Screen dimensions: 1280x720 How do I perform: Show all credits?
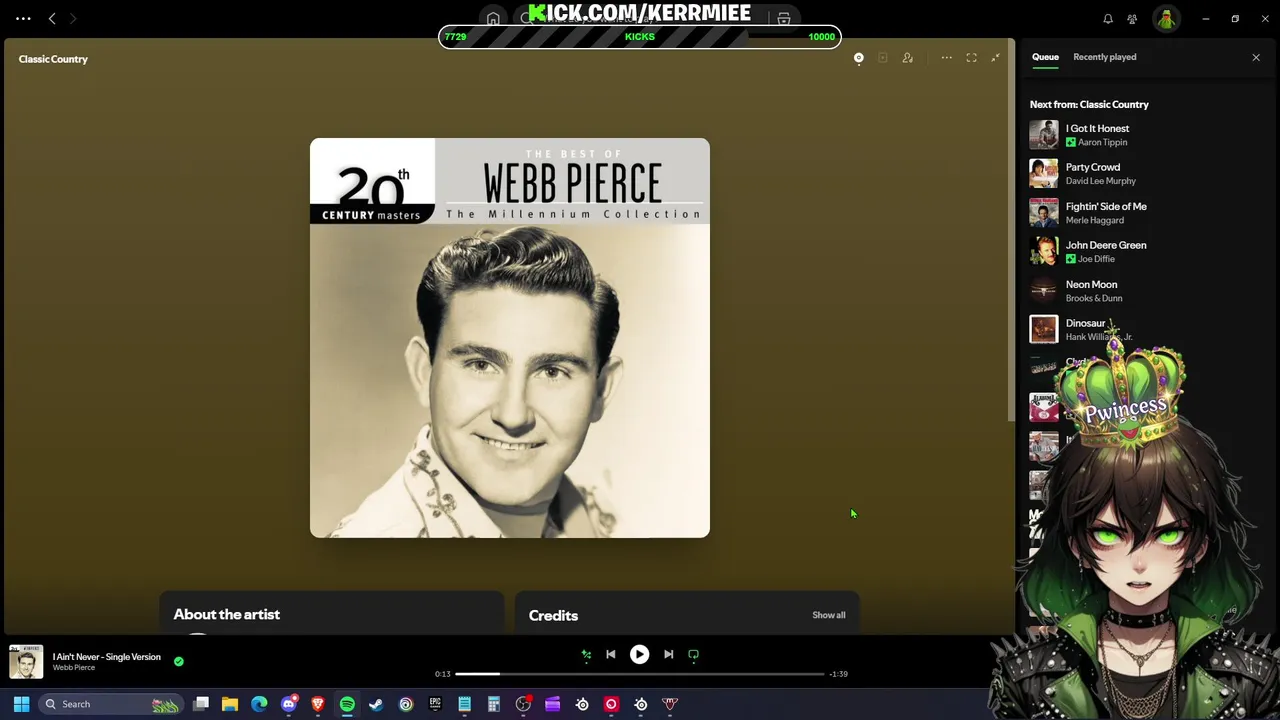[x=828, y=615]
